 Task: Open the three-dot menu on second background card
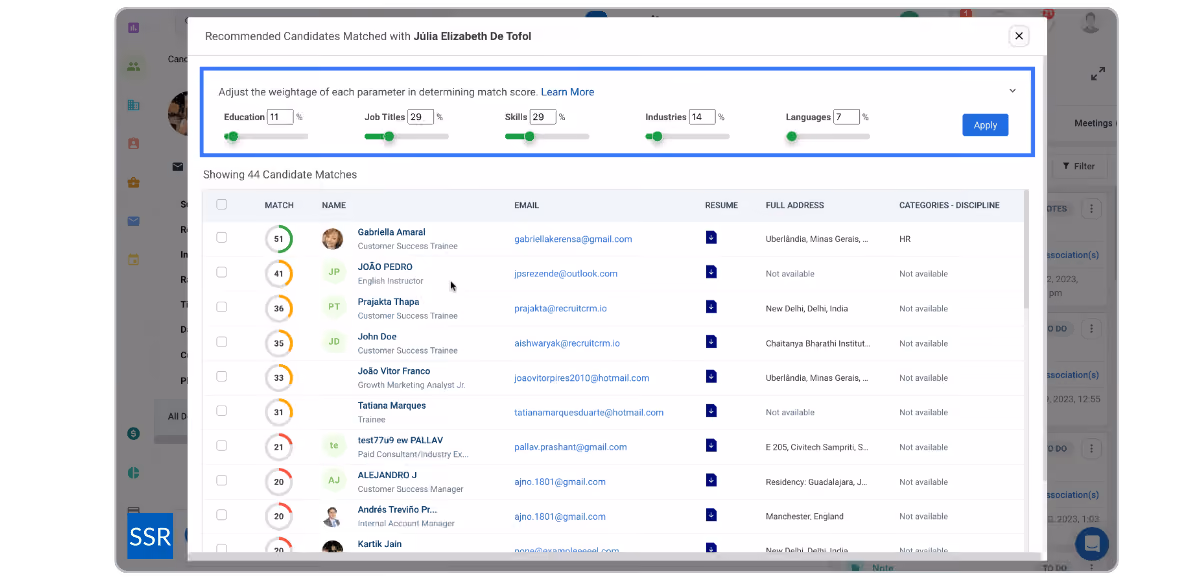coord(1092,327)
